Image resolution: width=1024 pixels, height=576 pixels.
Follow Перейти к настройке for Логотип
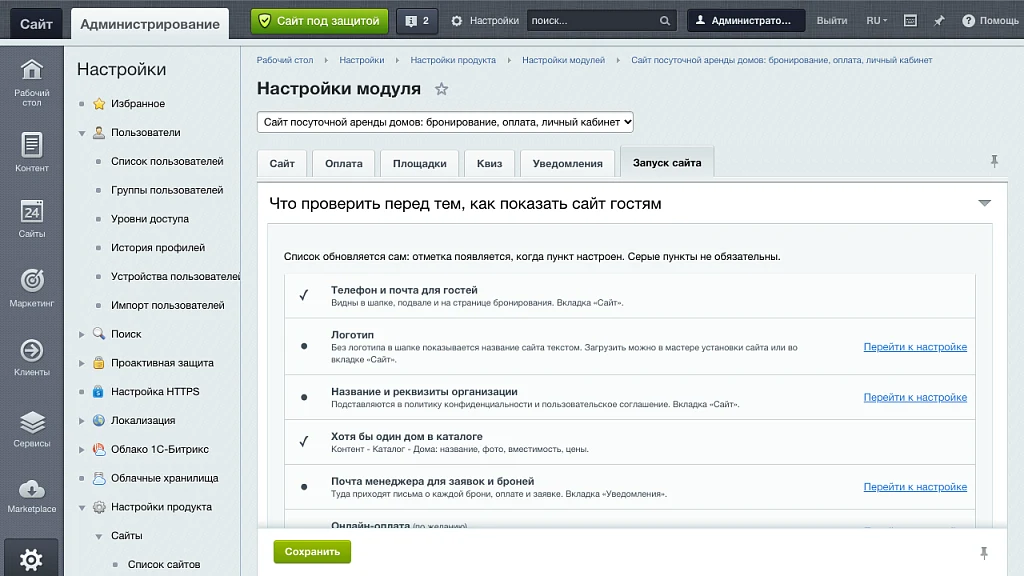(x=915, y=347)
